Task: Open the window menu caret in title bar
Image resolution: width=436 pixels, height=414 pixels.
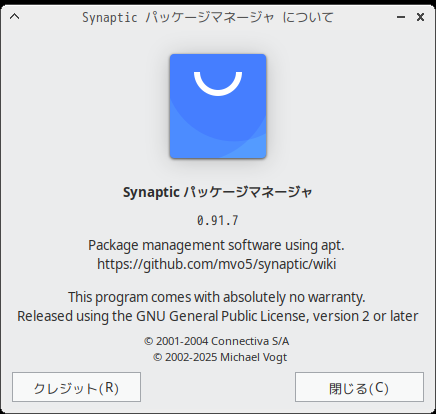Action: click(14, 16)
